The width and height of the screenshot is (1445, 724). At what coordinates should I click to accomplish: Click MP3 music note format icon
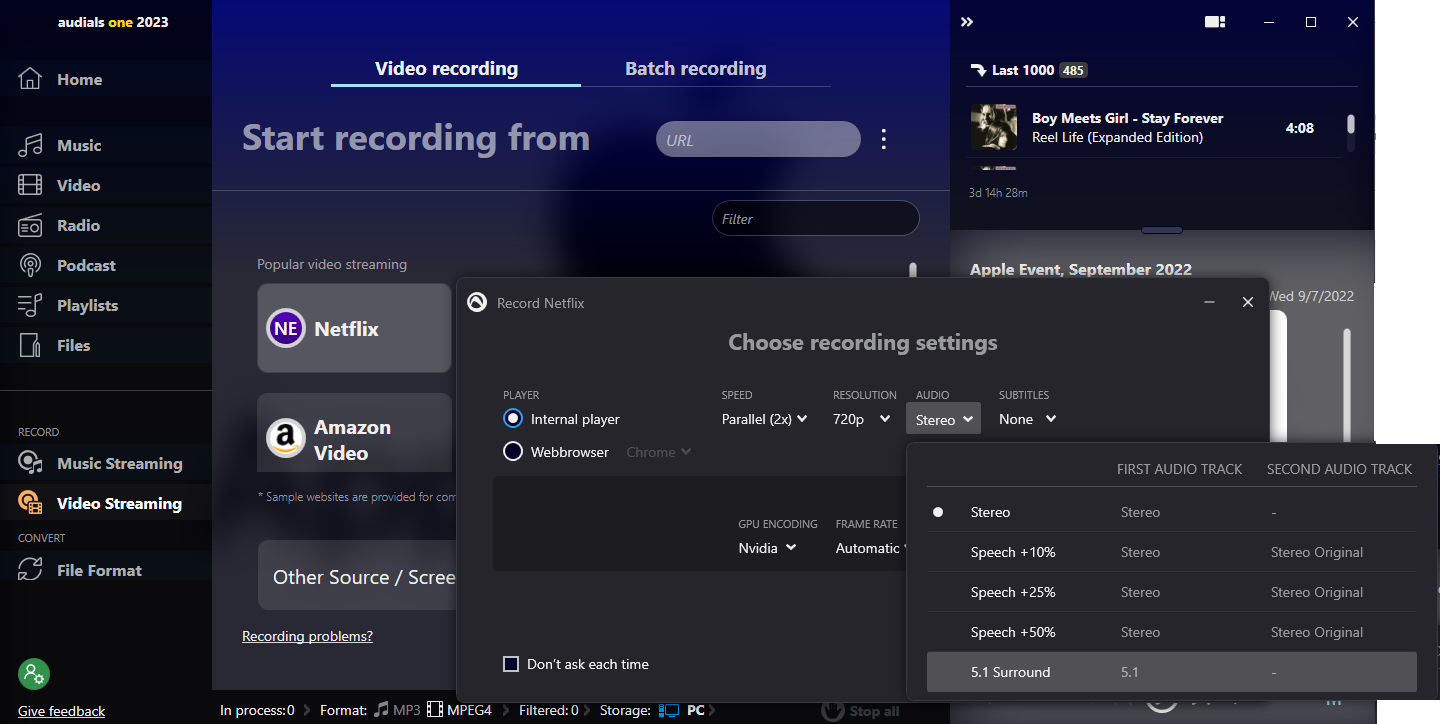381,710
